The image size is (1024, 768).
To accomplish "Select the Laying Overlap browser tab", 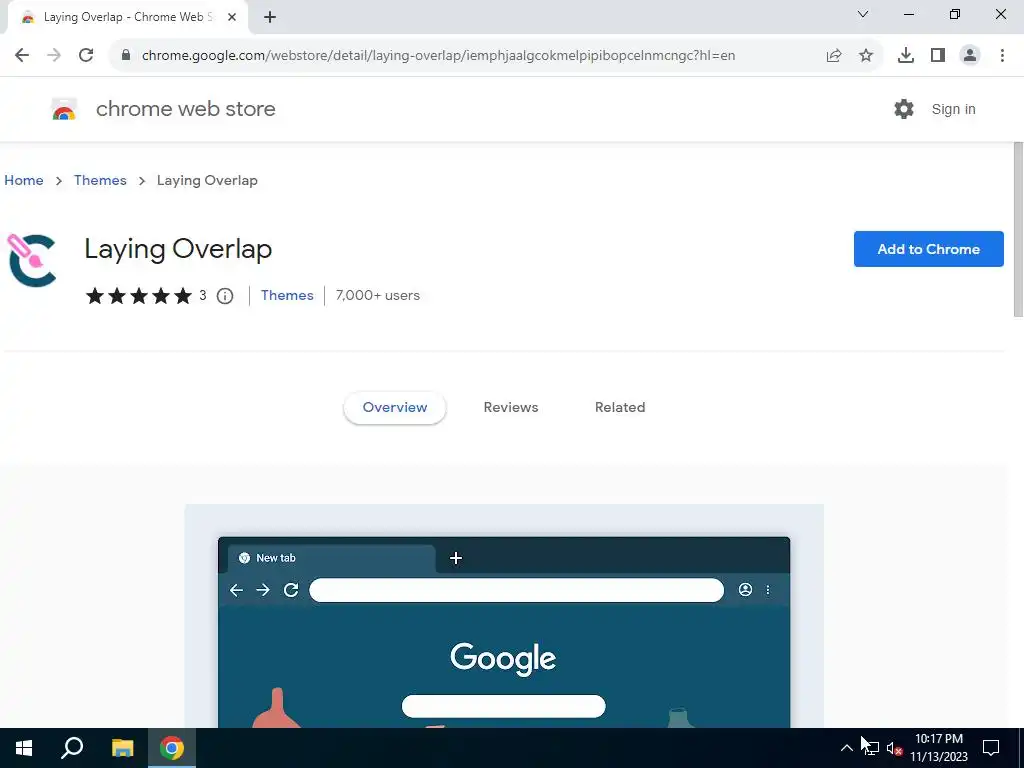I will pyautogui.click(x=127, y=18).
